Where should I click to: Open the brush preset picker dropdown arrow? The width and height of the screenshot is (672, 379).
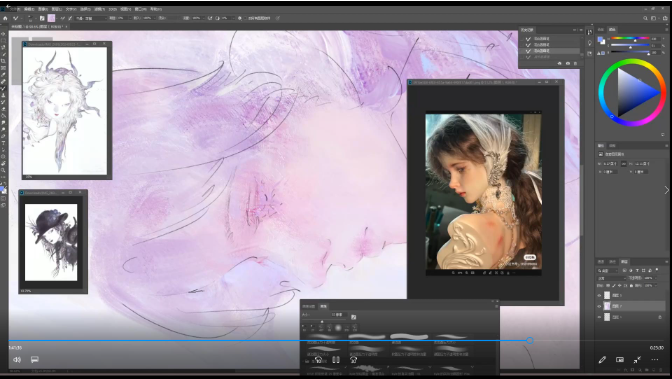[35, 18]
